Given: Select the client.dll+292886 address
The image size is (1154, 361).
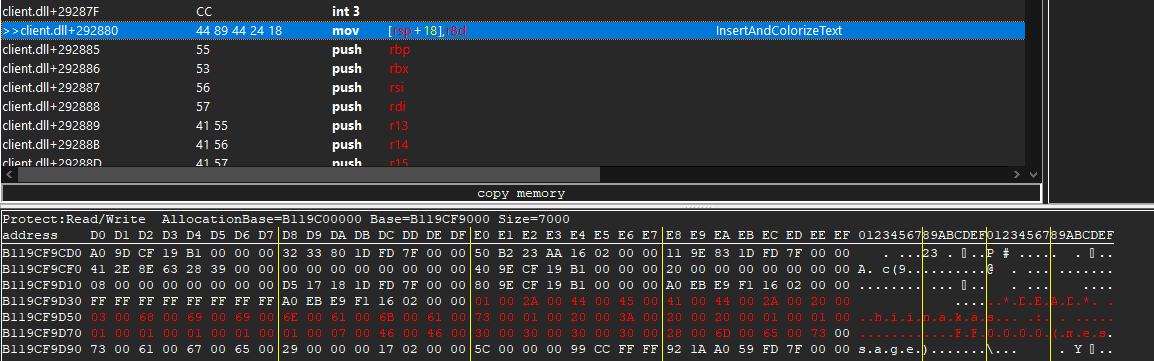Looking at the screenshot, I should [x=51, y=68].
